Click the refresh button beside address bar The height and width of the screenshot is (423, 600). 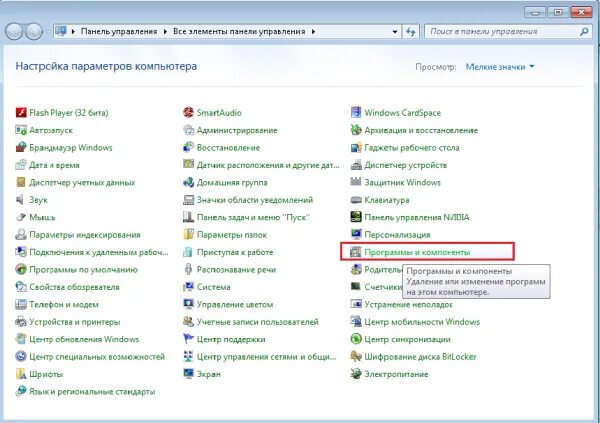pyautogui.click(x=411, y=32)
